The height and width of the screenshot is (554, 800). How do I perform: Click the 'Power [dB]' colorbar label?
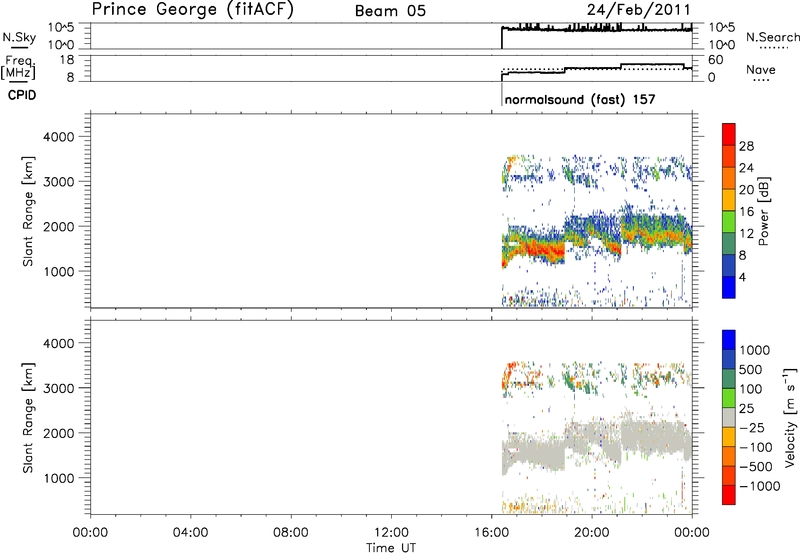click(x=763, y=211)
